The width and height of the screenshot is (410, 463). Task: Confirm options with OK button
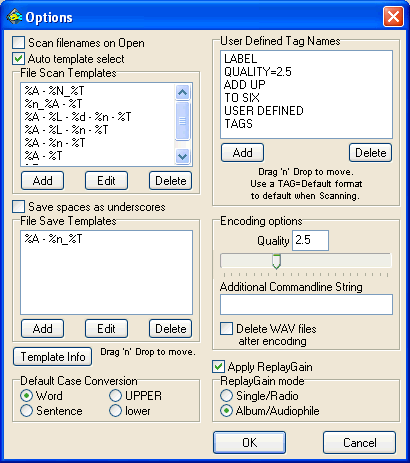click(x=249, y=443)
